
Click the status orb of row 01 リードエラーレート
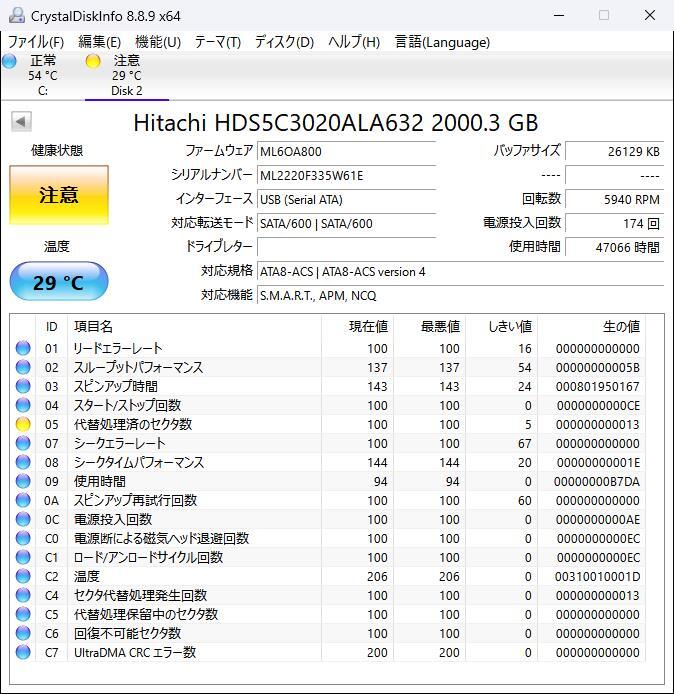click(23, 348)
